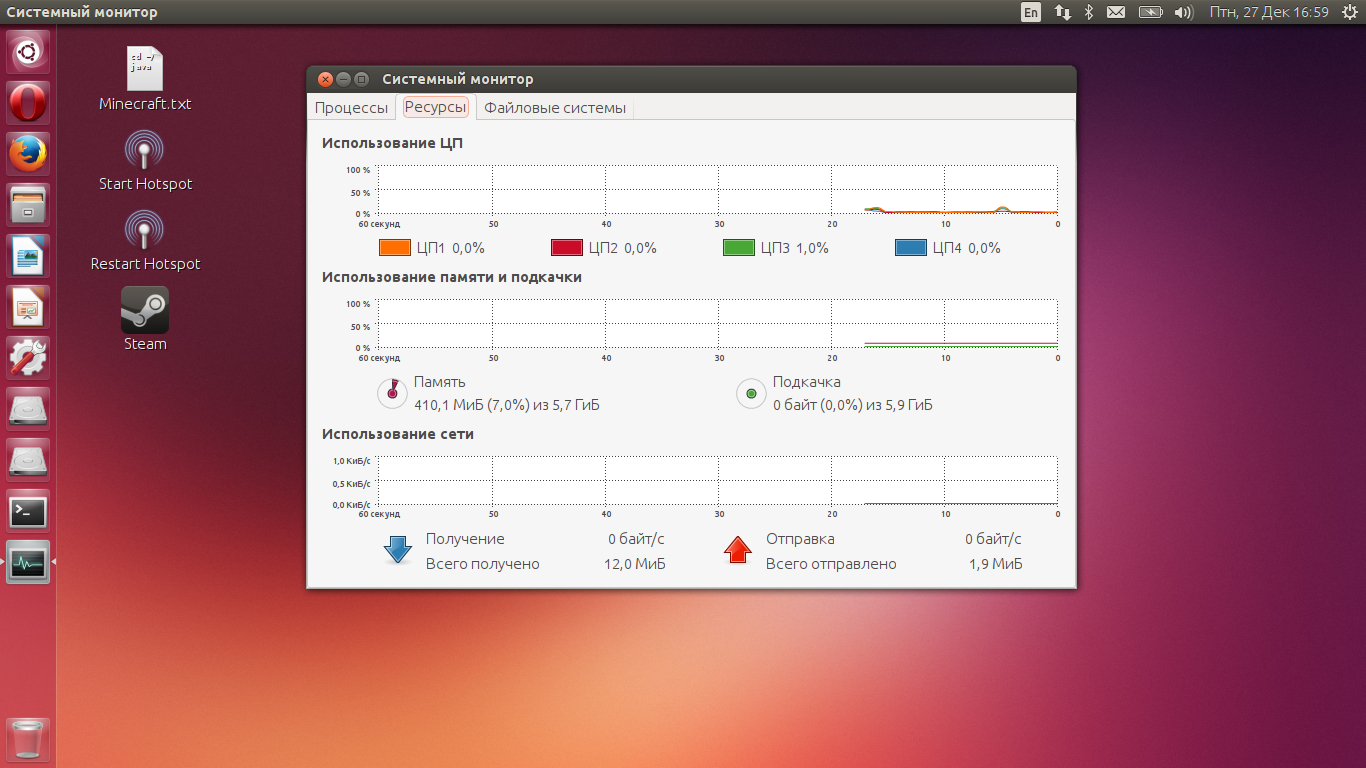
Task: Click the orange ЦП1 color swatch
Action: [x=395, y=248]
